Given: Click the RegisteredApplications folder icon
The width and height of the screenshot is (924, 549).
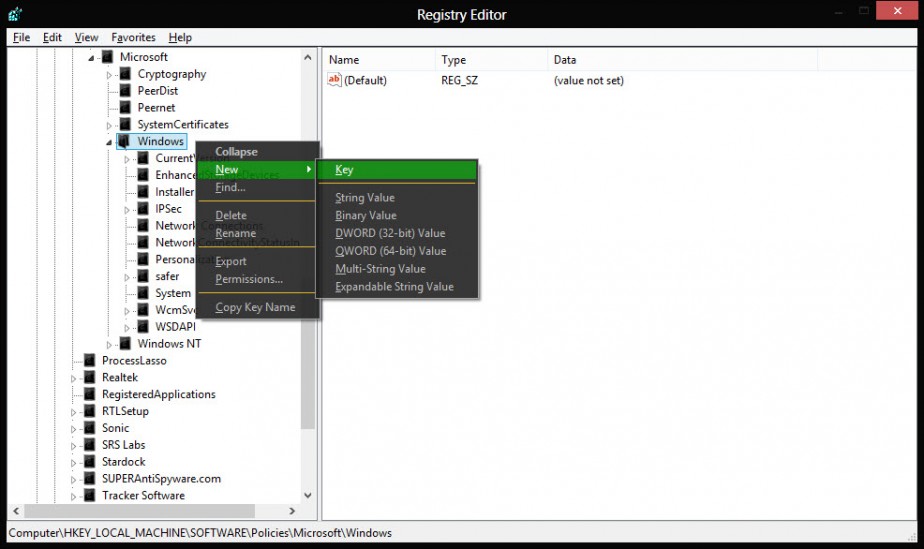Looking at the screenshot, I should tap(90, 394).
